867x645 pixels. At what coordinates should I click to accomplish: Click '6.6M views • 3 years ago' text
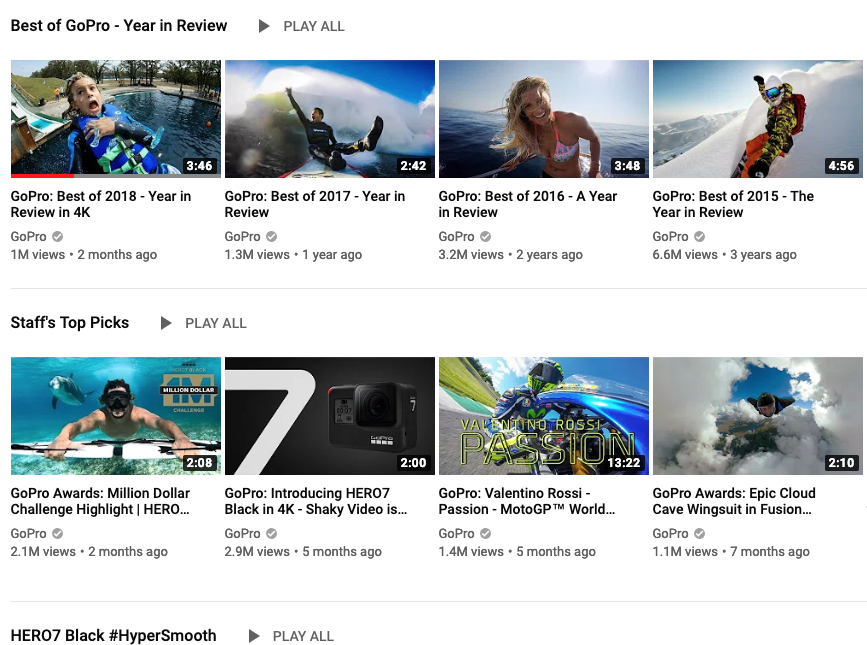(725, 255)
